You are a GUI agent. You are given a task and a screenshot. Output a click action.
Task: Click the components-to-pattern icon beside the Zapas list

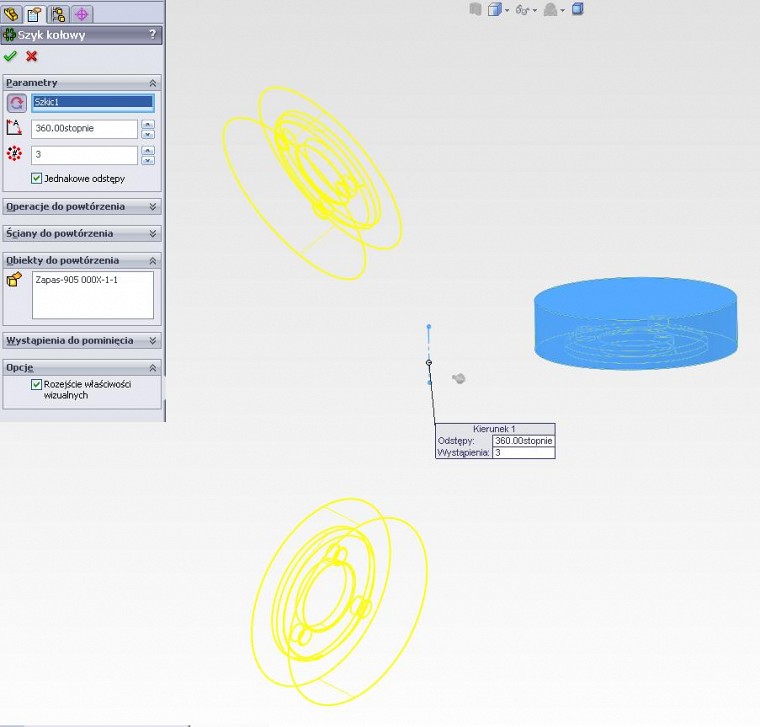click(15, 280)
